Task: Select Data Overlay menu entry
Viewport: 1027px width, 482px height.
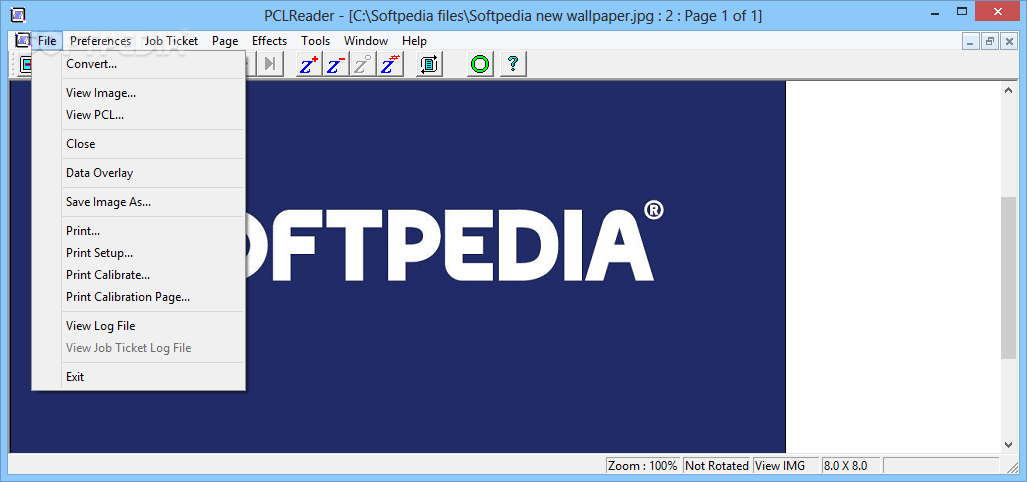Action: tap(138, 173)
